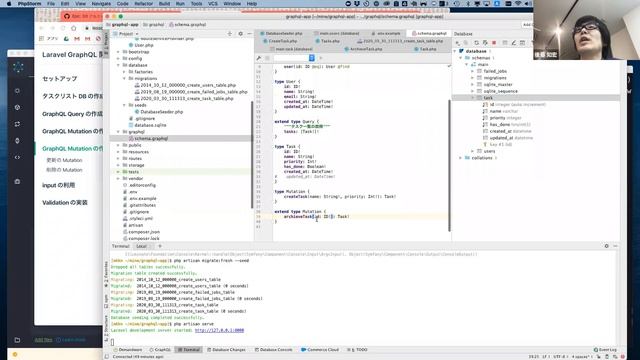This screenshot has width=640, height=360.
Task: Click the Validation の実装 sidebar link
Action: [65, 202]
